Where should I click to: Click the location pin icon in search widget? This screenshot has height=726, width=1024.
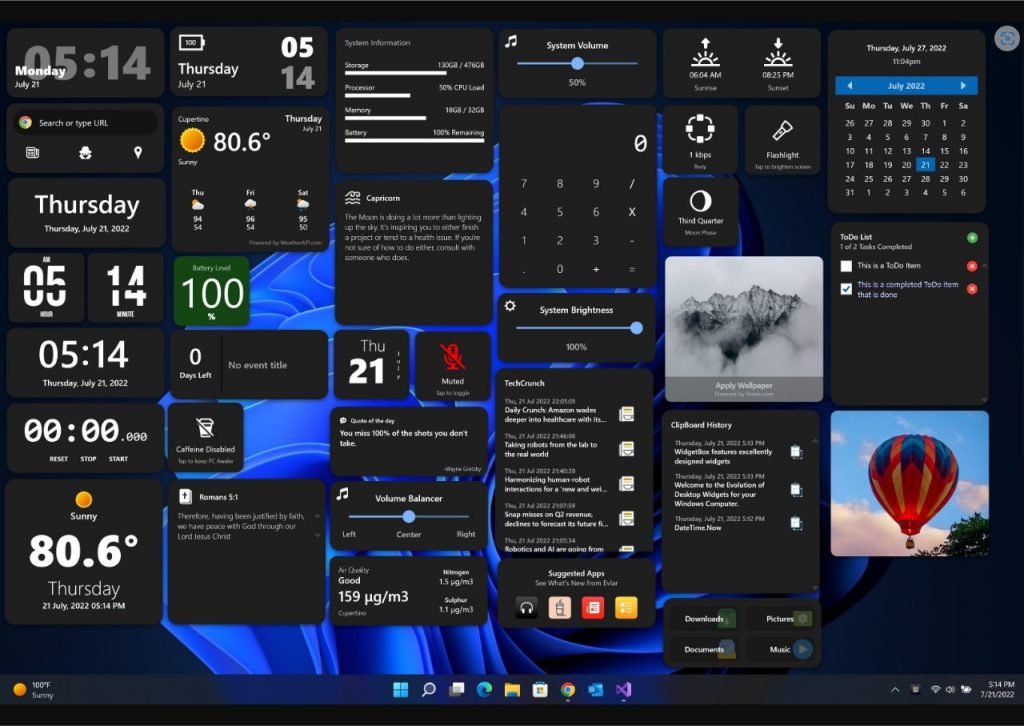click(138, 153)
